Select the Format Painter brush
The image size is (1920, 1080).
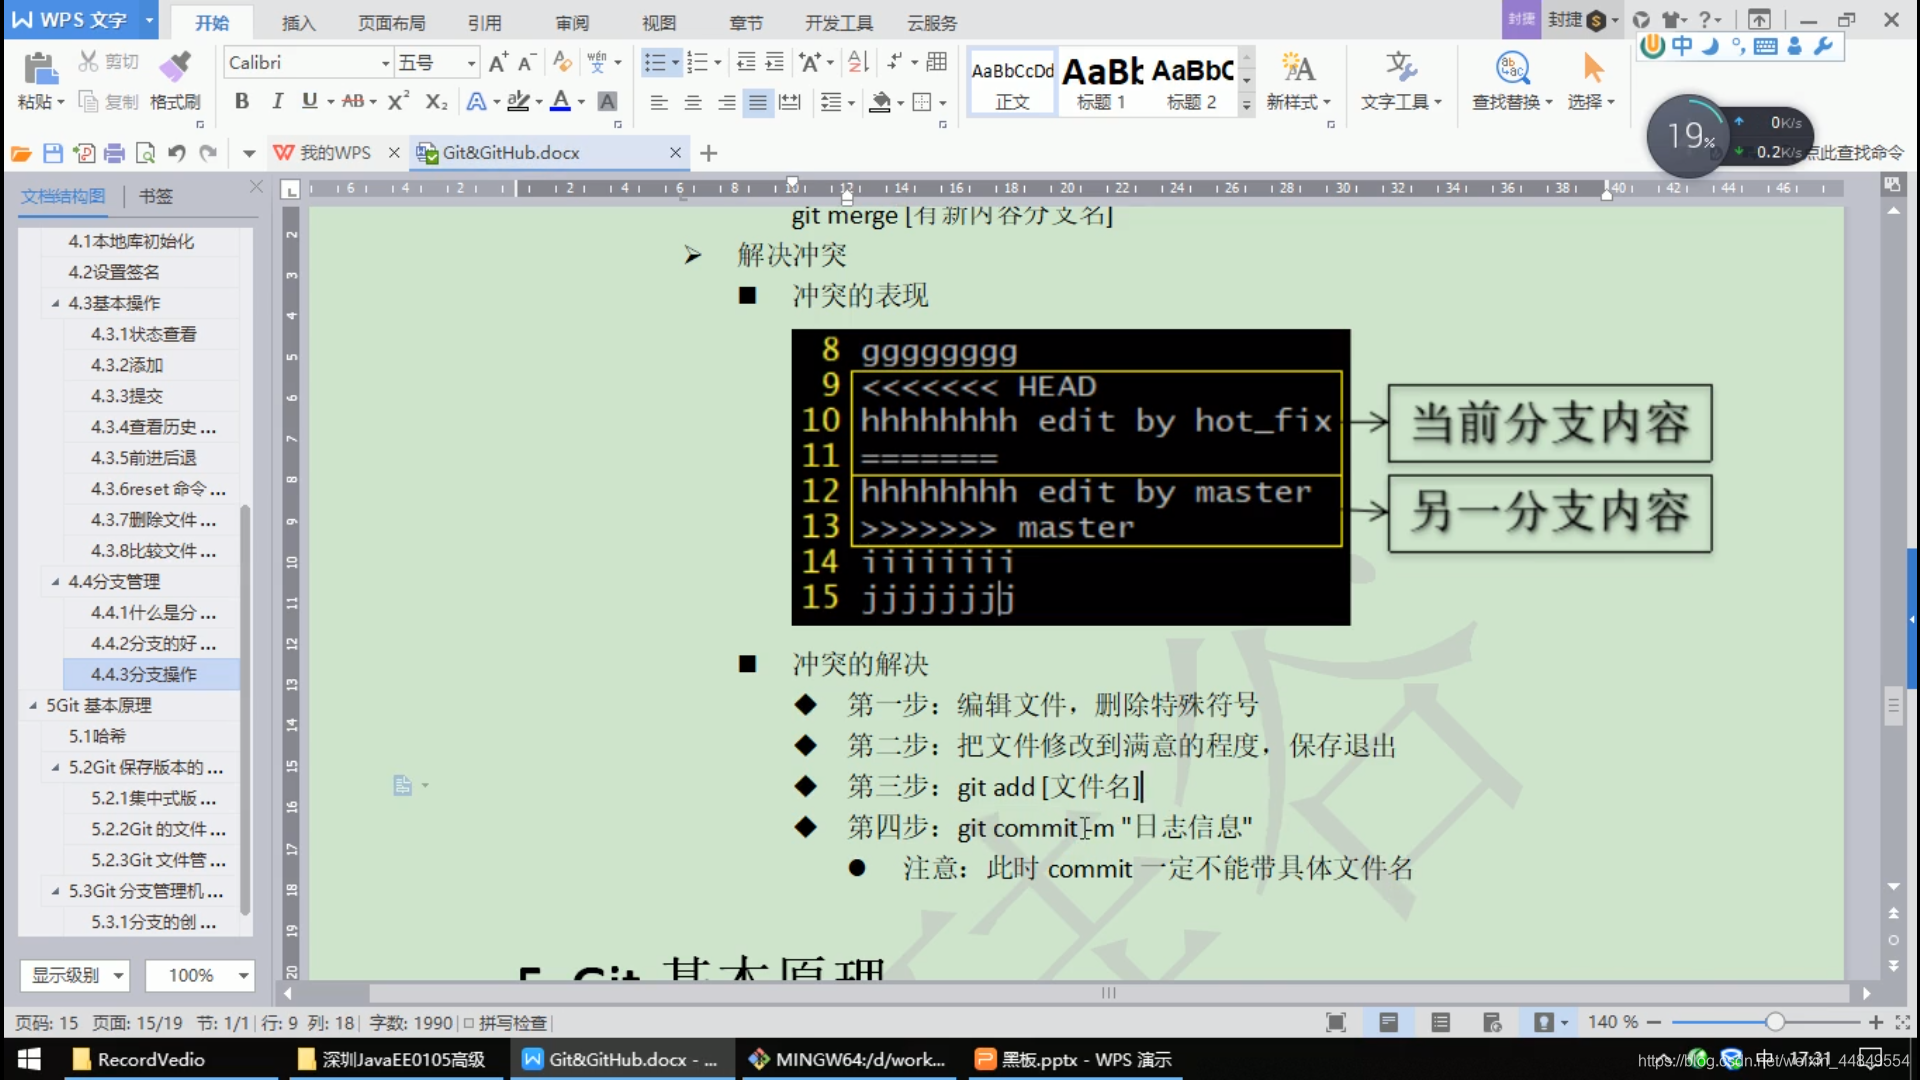click(175, 66)
